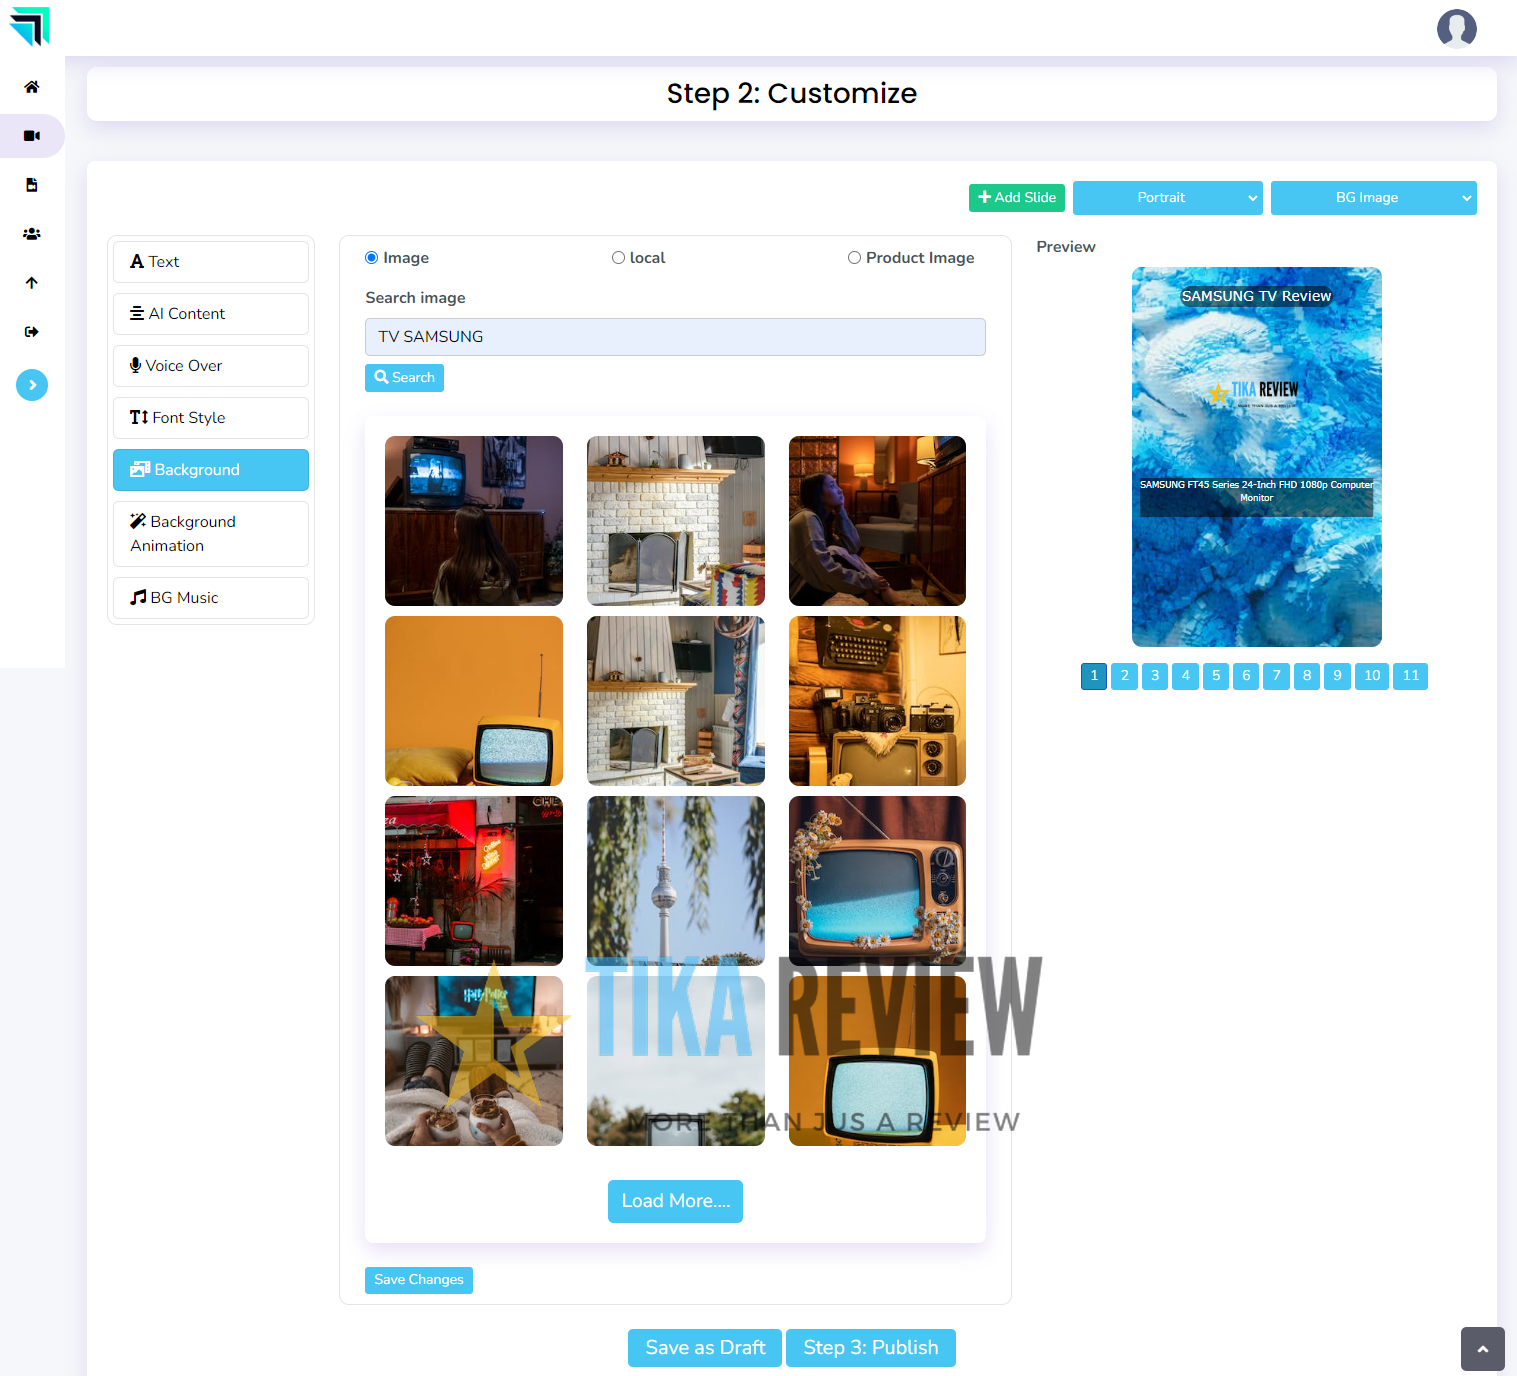This screenshot has width=1517, height=1376.
Task: Open the video document icon in the sidebar
Action: tap(32, 184)
